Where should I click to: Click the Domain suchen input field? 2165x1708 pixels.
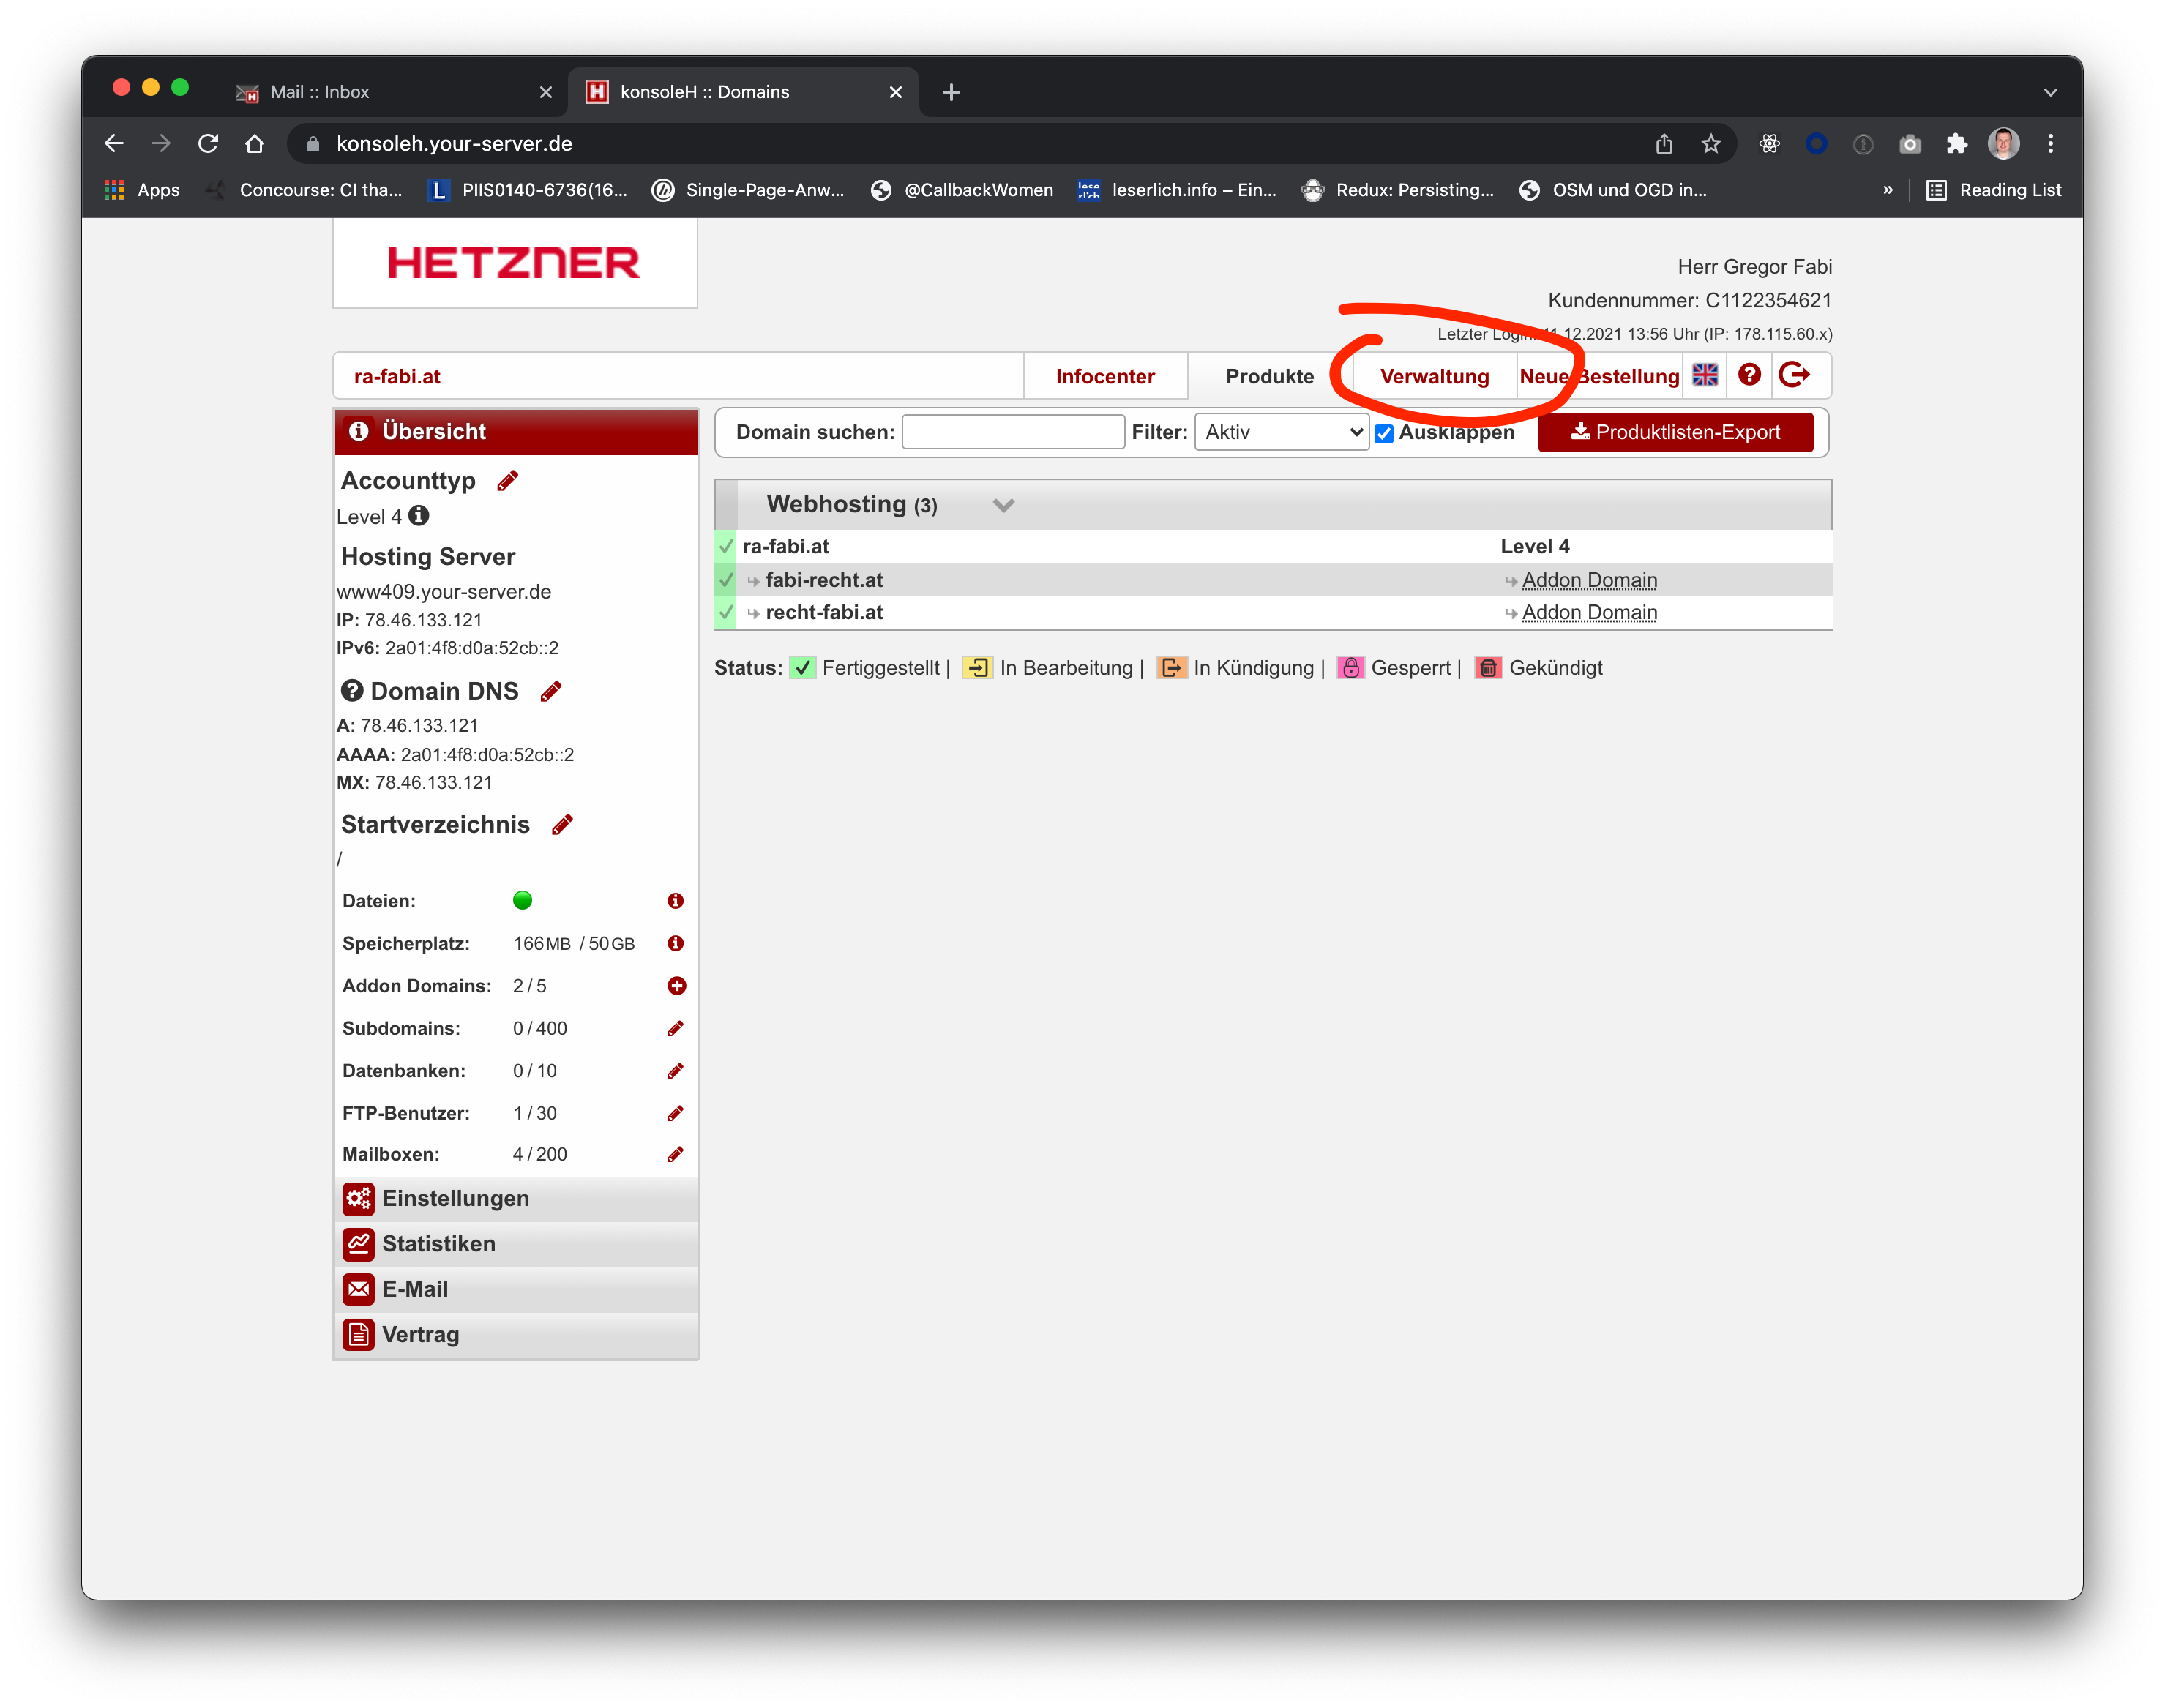[x=1012, y=432]
